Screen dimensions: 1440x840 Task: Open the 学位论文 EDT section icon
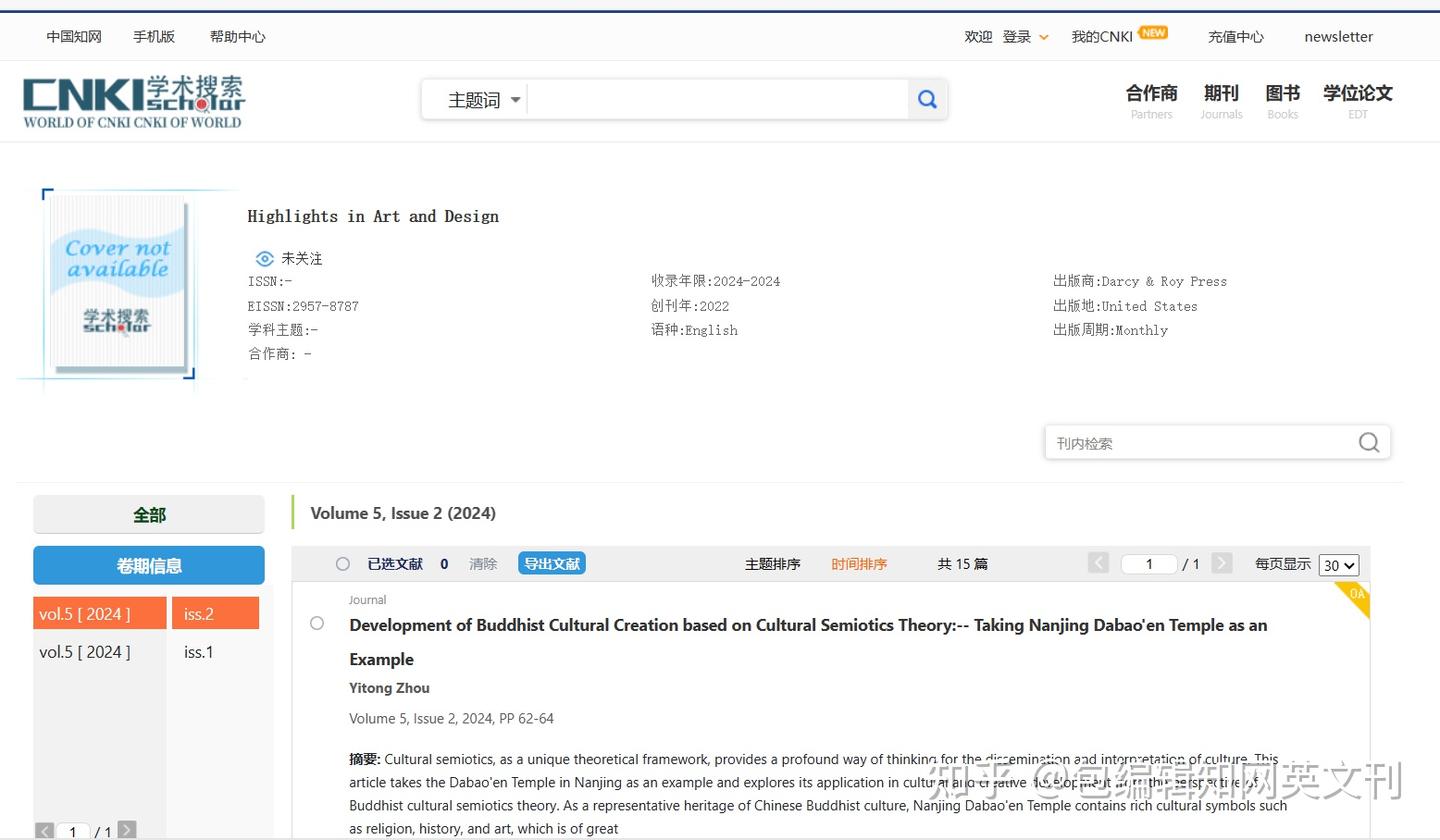1357,100
